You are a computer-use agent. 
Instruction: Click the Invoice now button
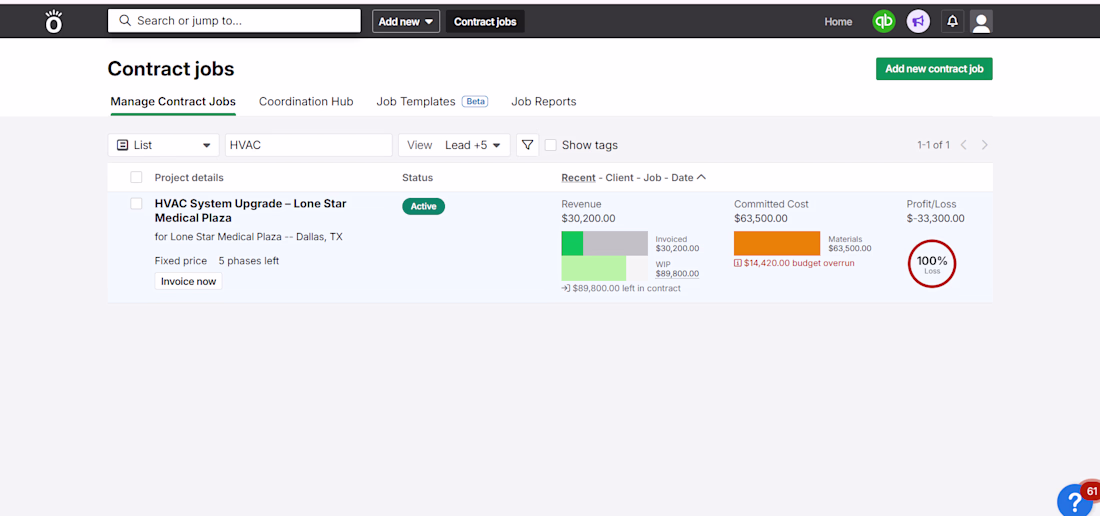[x=188, y=281]
